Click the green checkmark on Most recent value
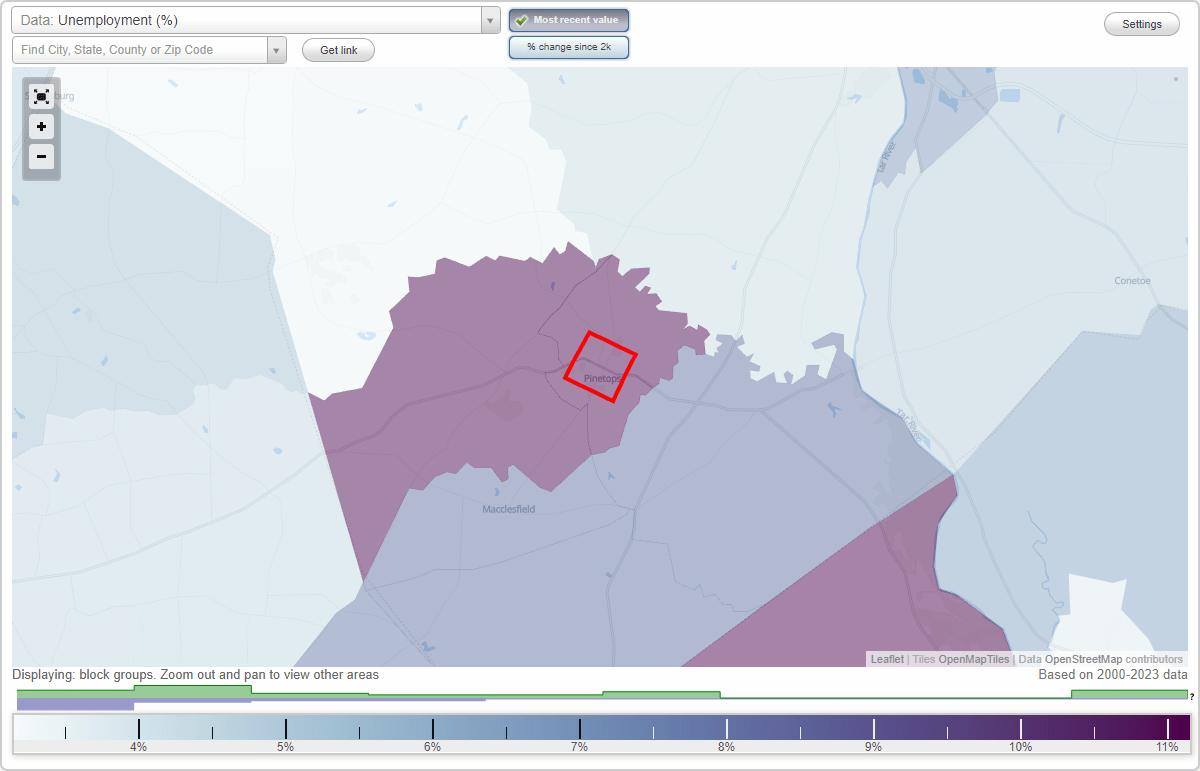 522,19
